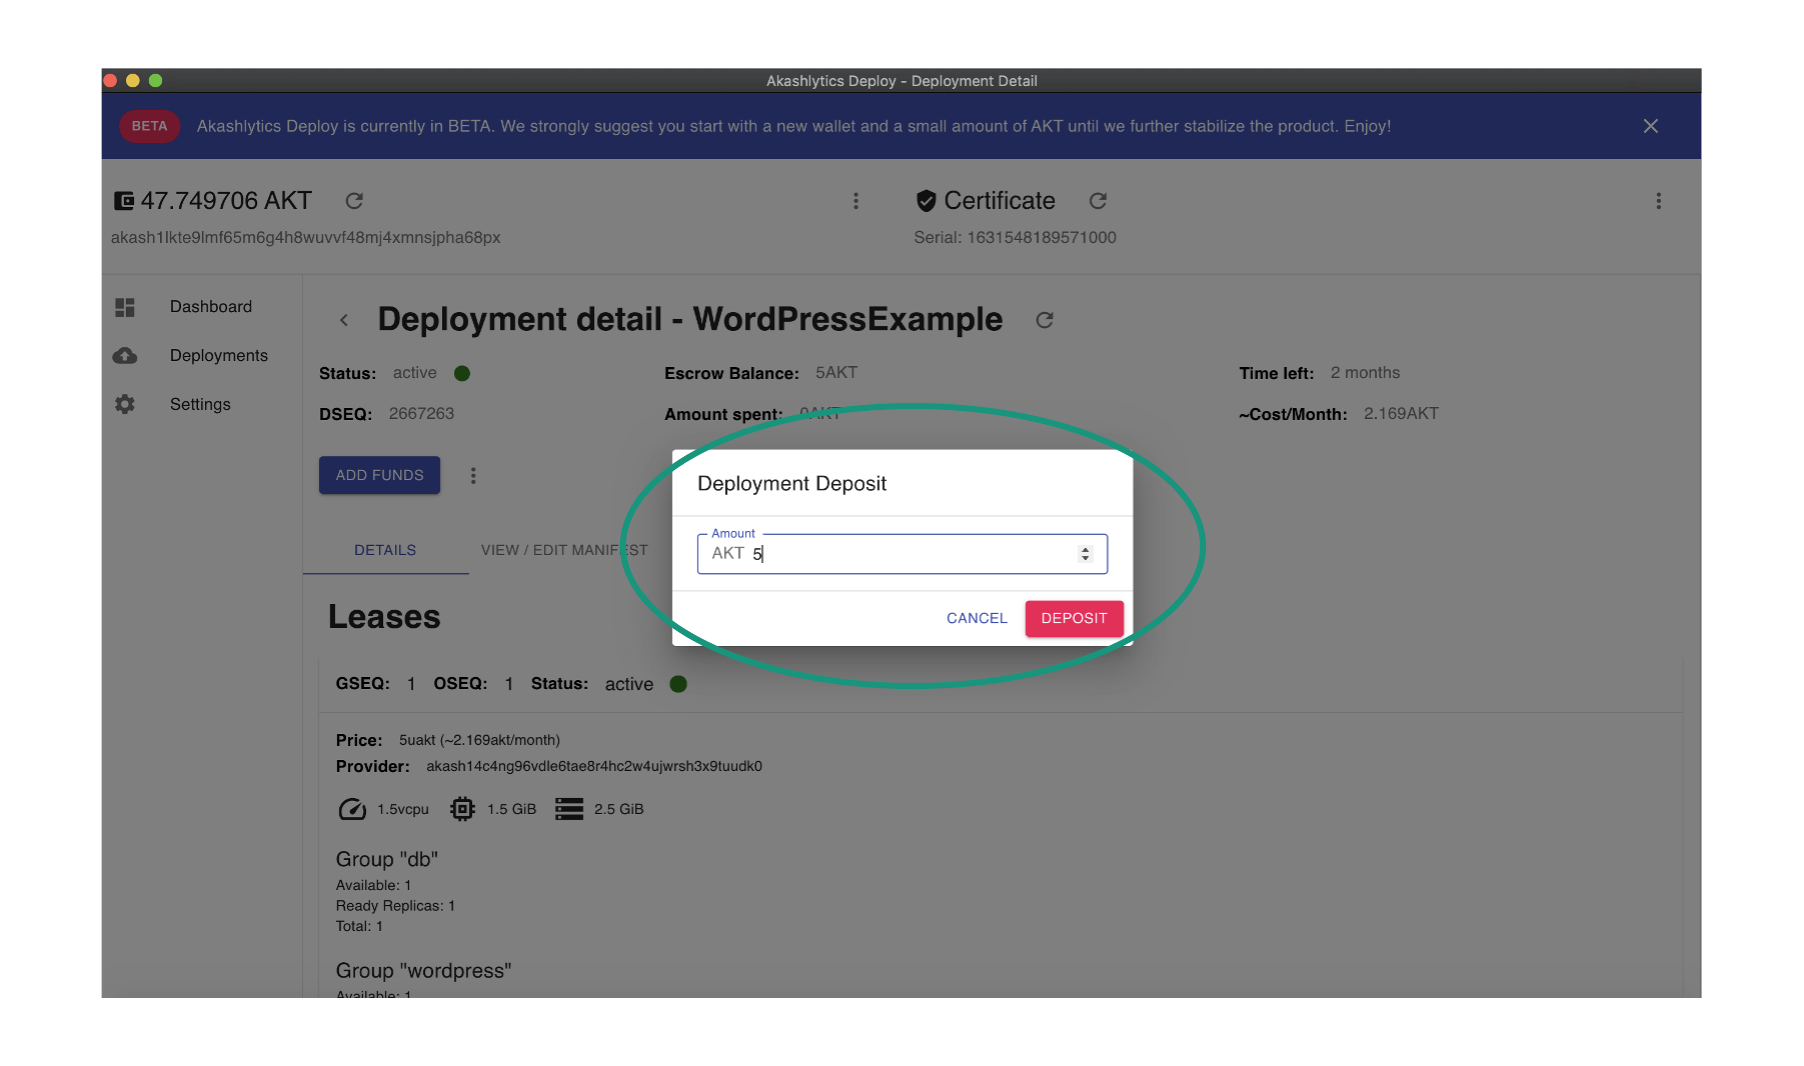The width and height of the screenshot is (1804, 1066).
Task: Click the Amount field number stepper
Action: [1085, 554]
